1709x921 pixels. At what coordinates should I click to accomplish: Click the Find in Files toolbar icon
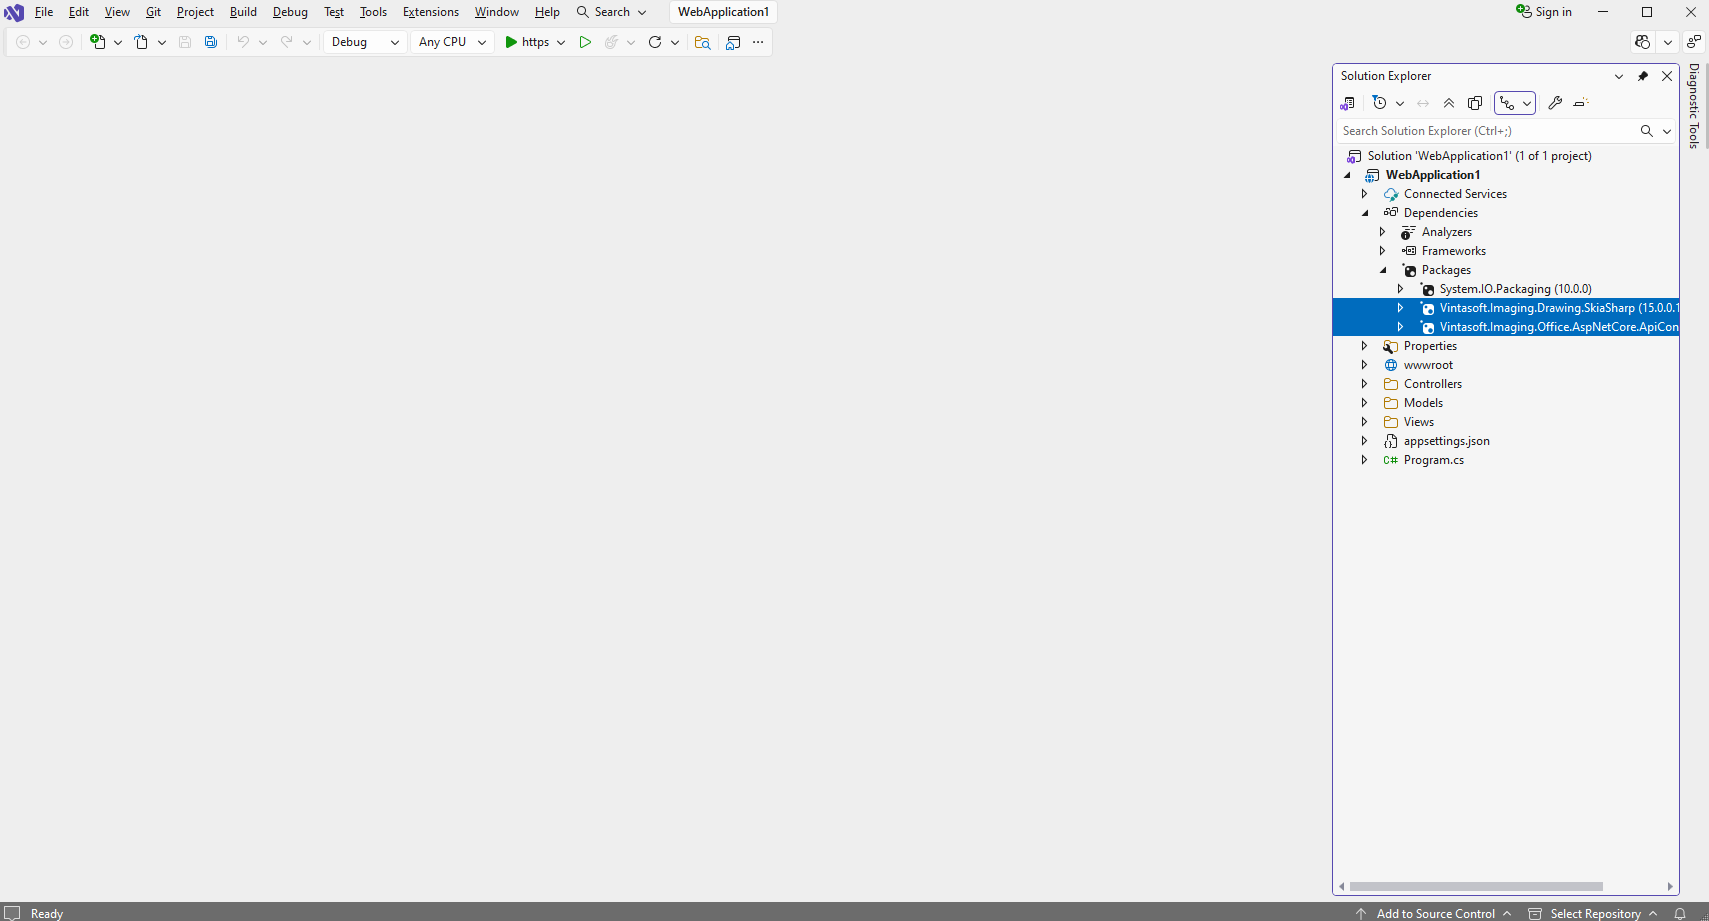click(703, 42)
